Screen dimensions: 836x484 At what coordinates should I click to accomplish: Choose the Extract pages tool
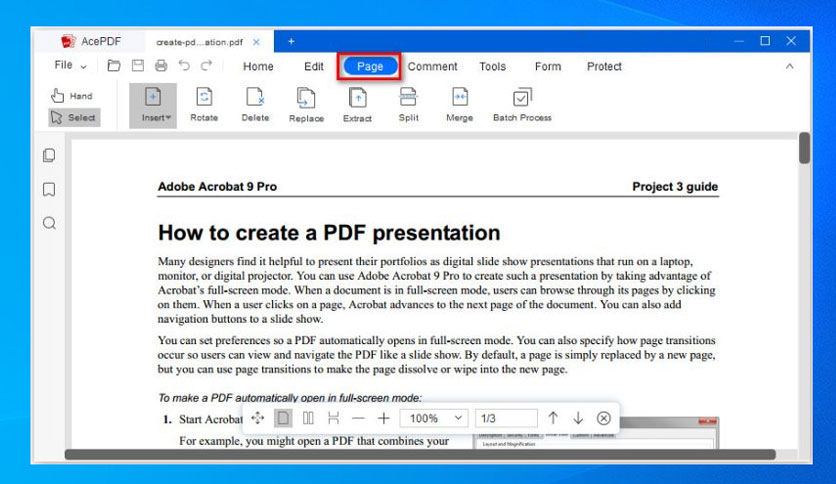click(357, 105)
